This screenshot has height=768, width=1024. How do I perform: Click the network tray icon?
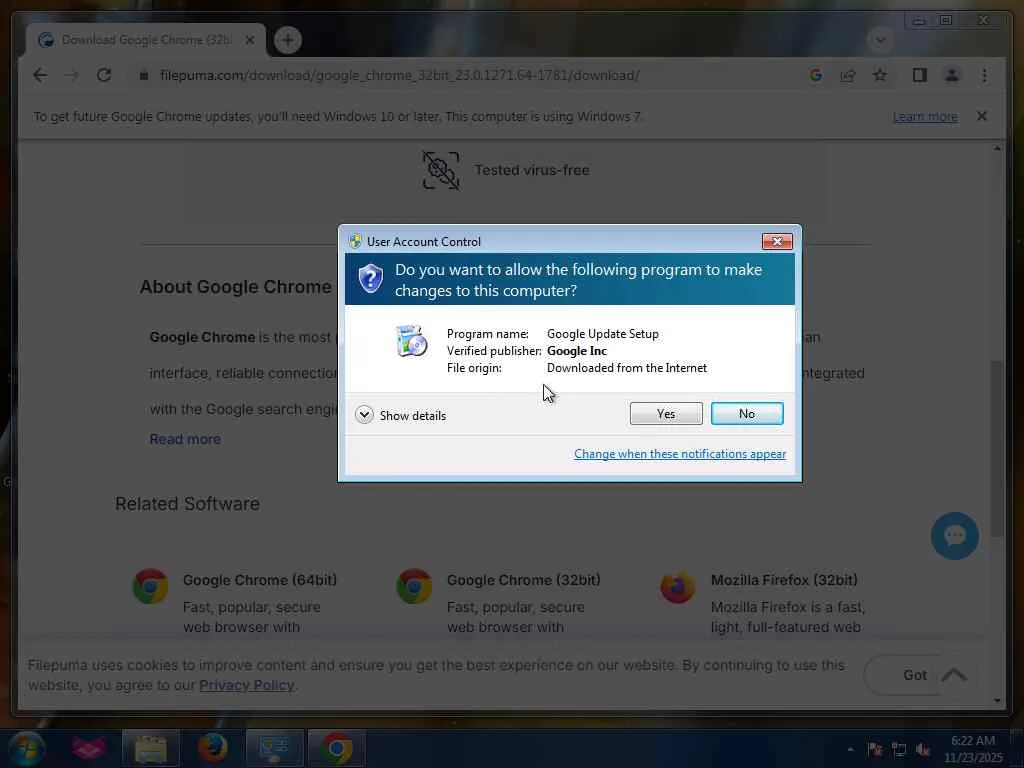pyautogui.click(x=899, y=750)
